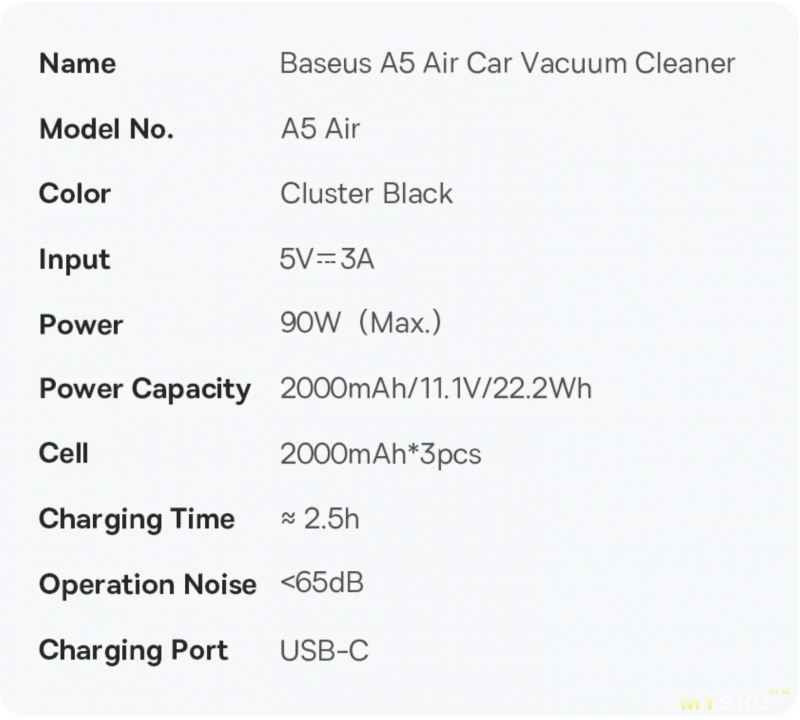Click the '90W (Max.)' power value
Viewport: 800px width, 720px height.
(x=361, y=324)
